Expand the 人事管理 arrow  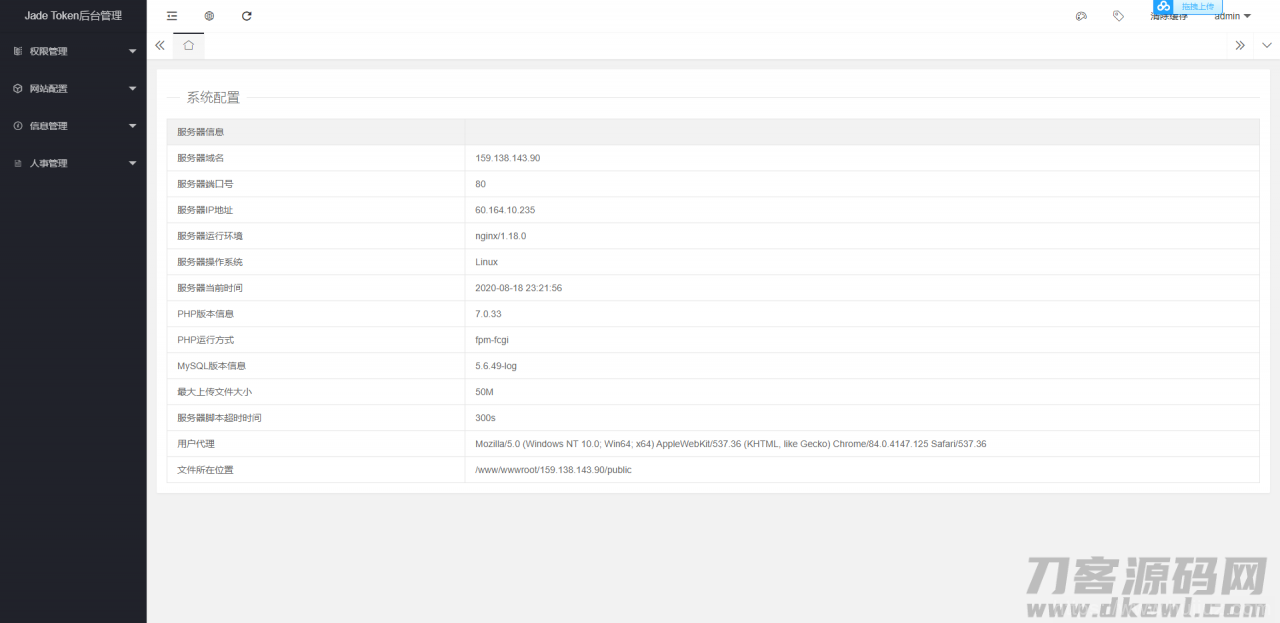tap(133, 163)
